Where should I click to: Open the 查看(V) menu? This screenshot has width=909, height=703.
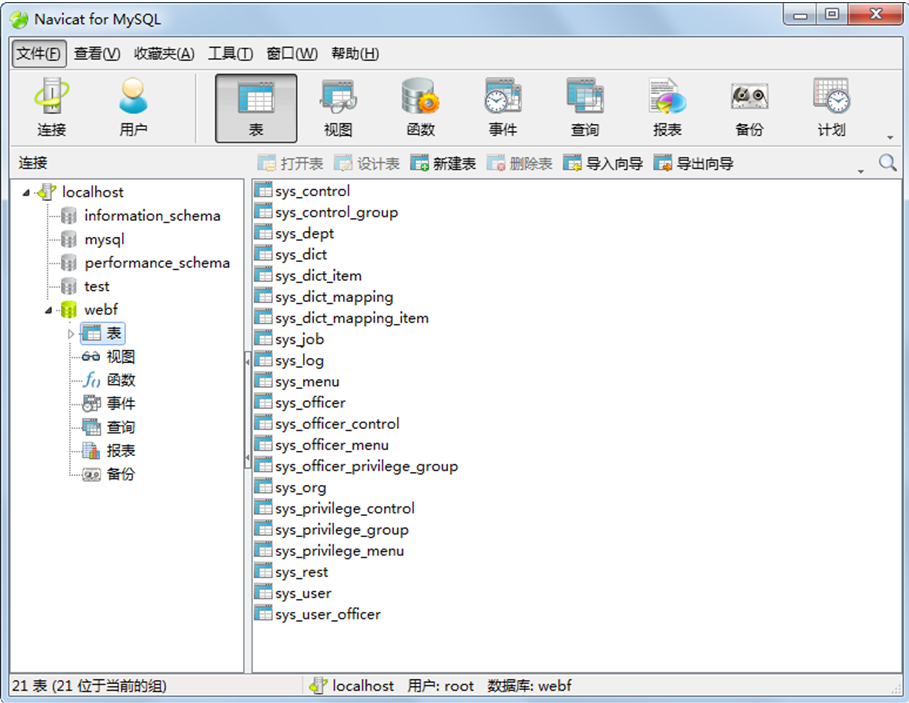[x=97, y=54]
